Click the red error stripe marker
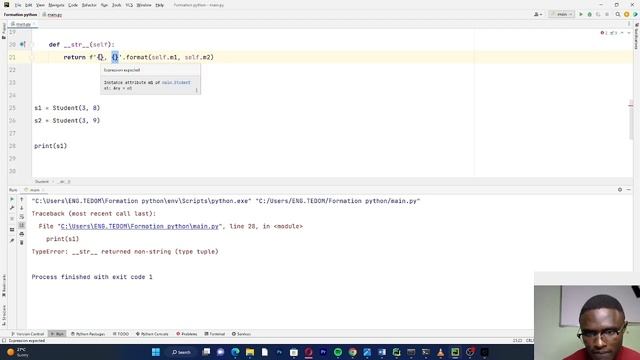The image size is (640, 360). click(631, 106)
